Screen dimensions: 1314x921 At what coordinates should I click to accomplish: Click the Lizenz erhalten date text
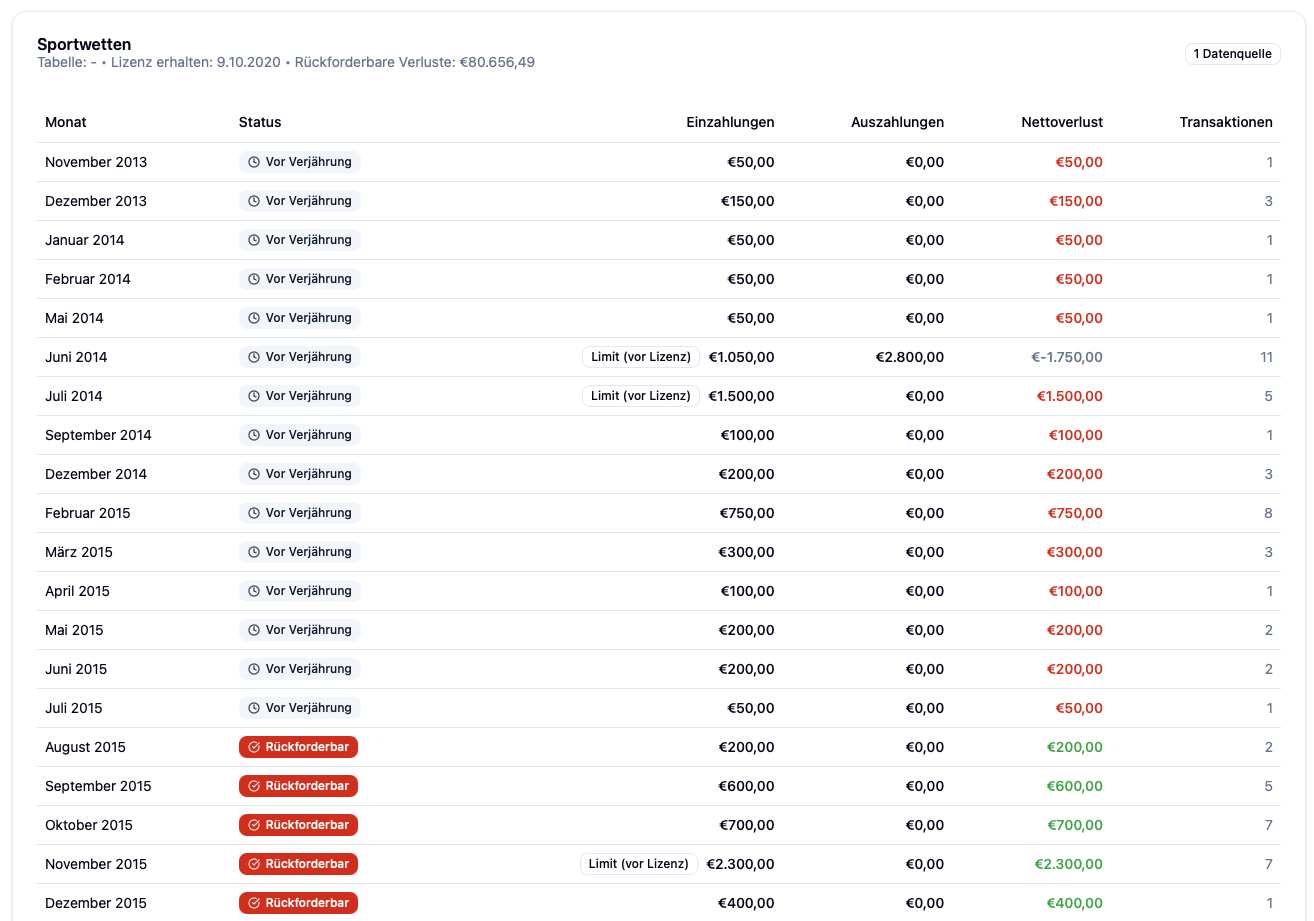pyautogui.click(x=194, y=62)
